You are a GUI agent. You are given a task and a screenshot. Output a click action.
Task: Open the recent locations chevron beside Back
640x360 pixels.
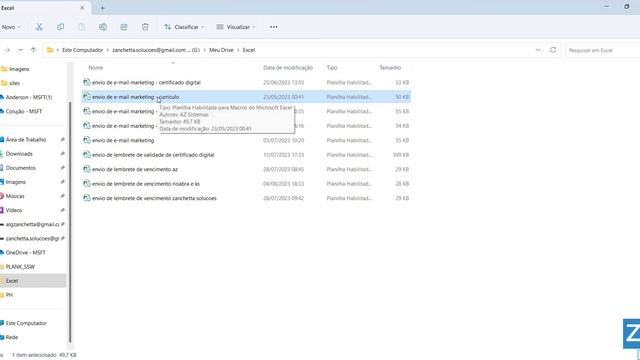coord(20,50)
